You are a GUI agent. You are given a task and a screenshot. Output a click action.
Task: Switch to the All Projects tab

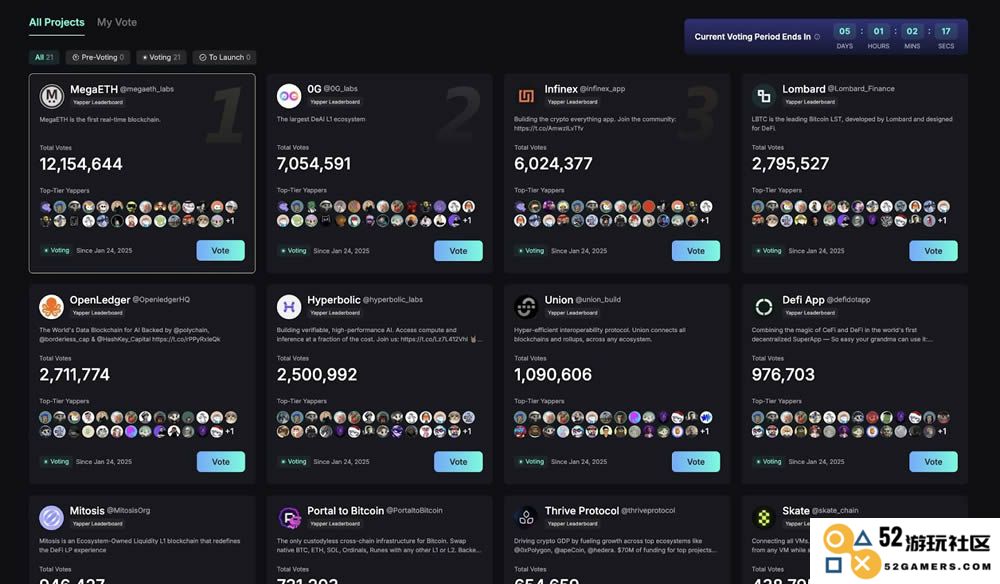tap(57, 22)
